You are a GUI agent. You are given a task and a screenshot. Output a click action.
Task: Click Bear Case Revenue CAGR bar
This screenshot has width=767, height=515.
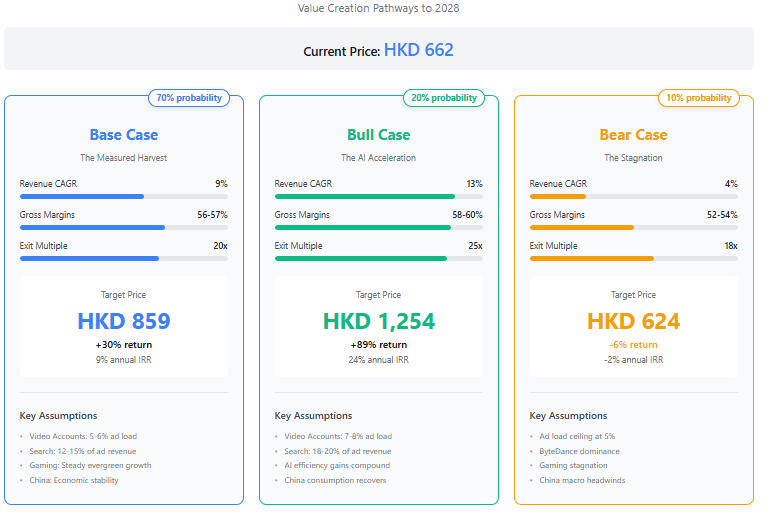click(633, 197)
